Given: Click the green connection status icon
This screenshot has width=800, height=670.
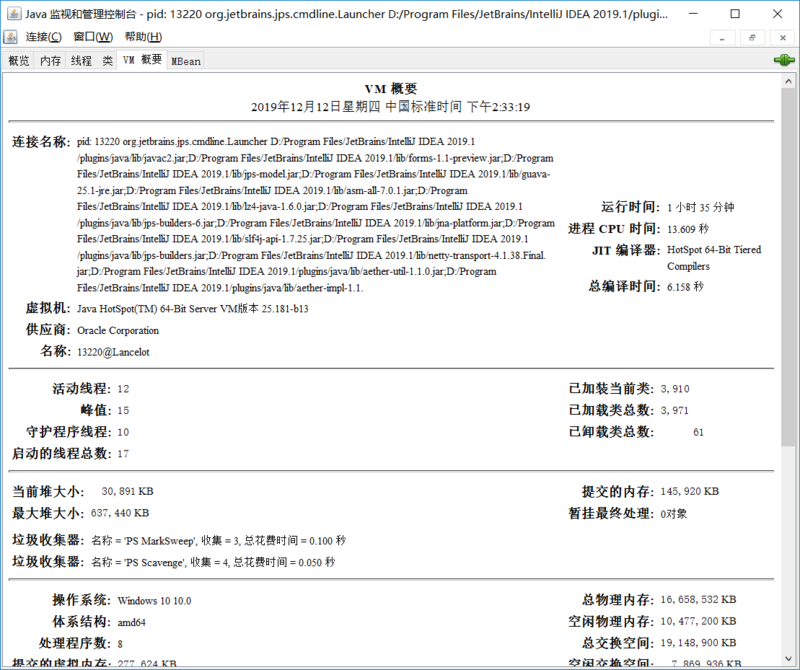Looking at the screenshot, I should pyautogui.click(x=786, y=60).
